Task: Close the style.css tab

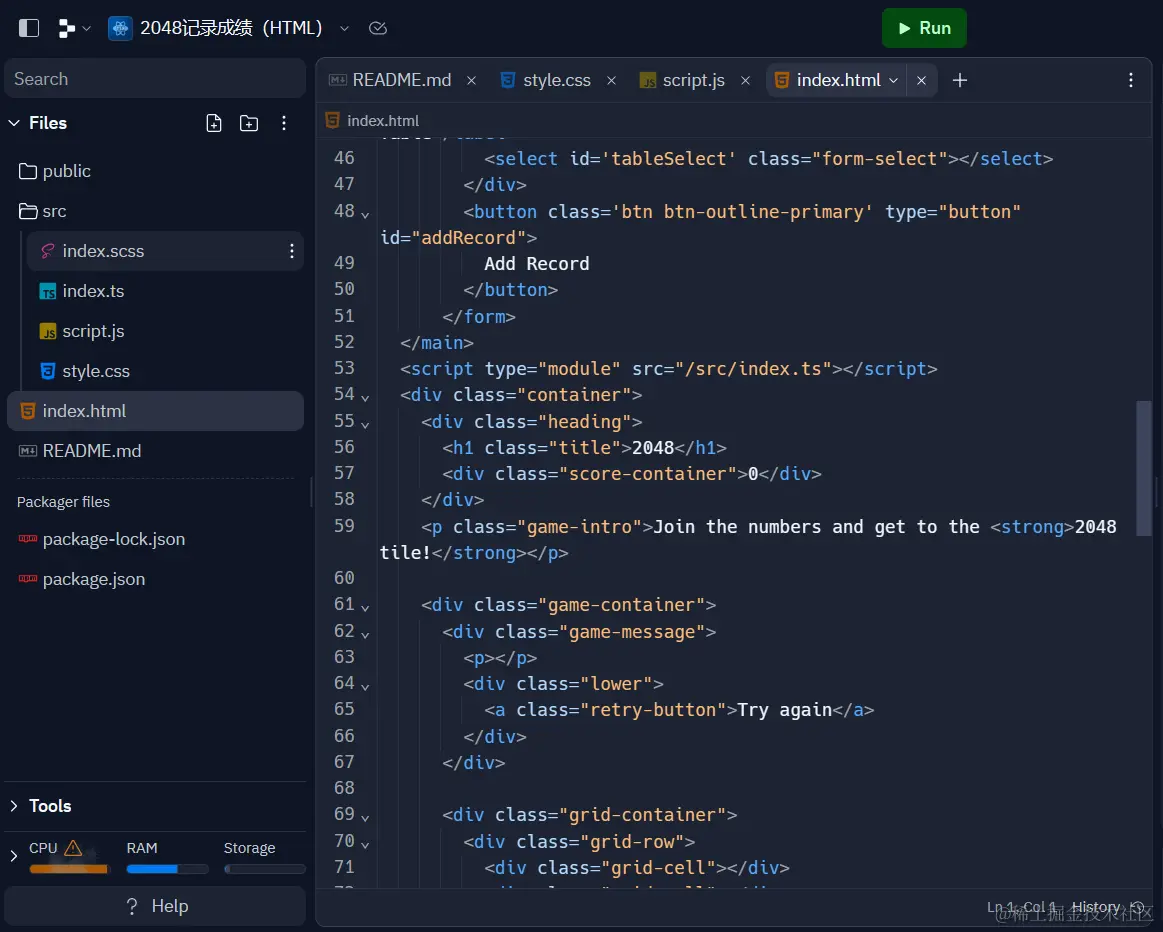Action: pyautogui.click(x=611, y=80)
